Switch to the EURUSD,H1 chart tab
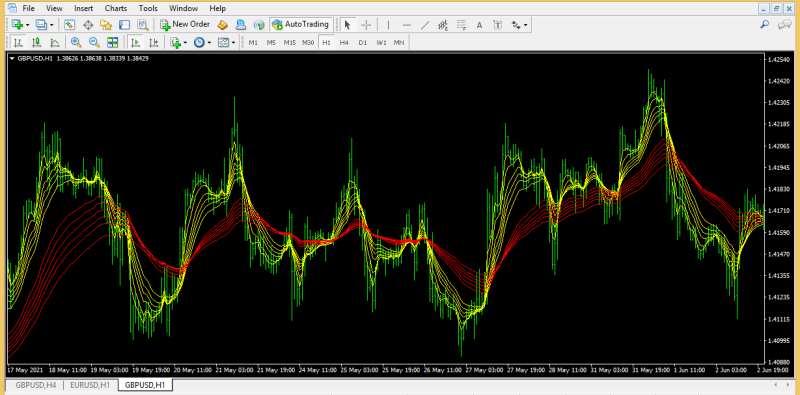800x395 pixels. pos(91,385)
